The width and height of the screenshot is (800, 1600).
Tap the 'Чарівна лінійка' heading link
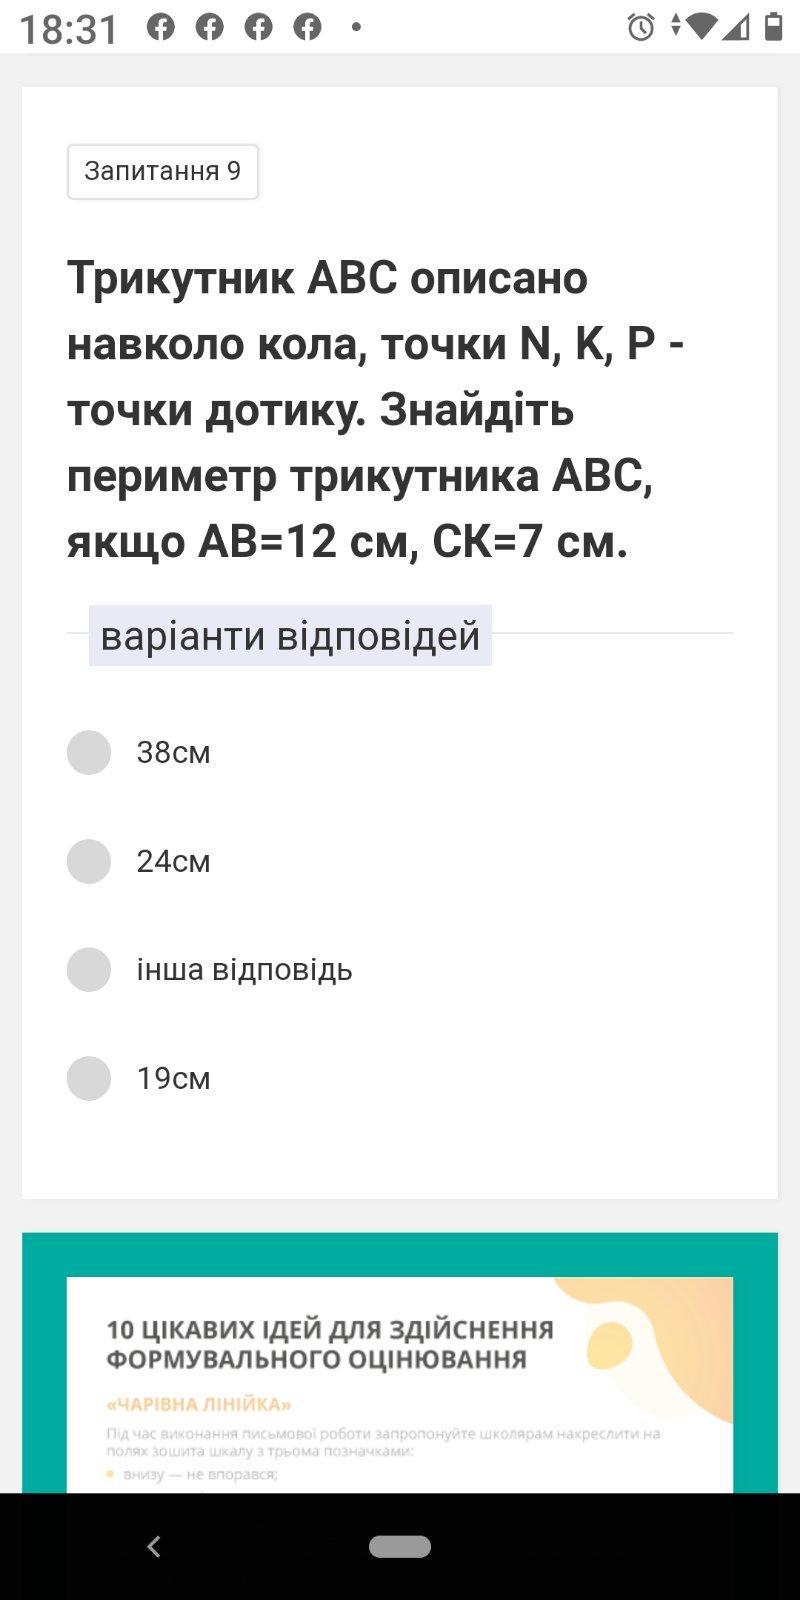point(199,1404)
